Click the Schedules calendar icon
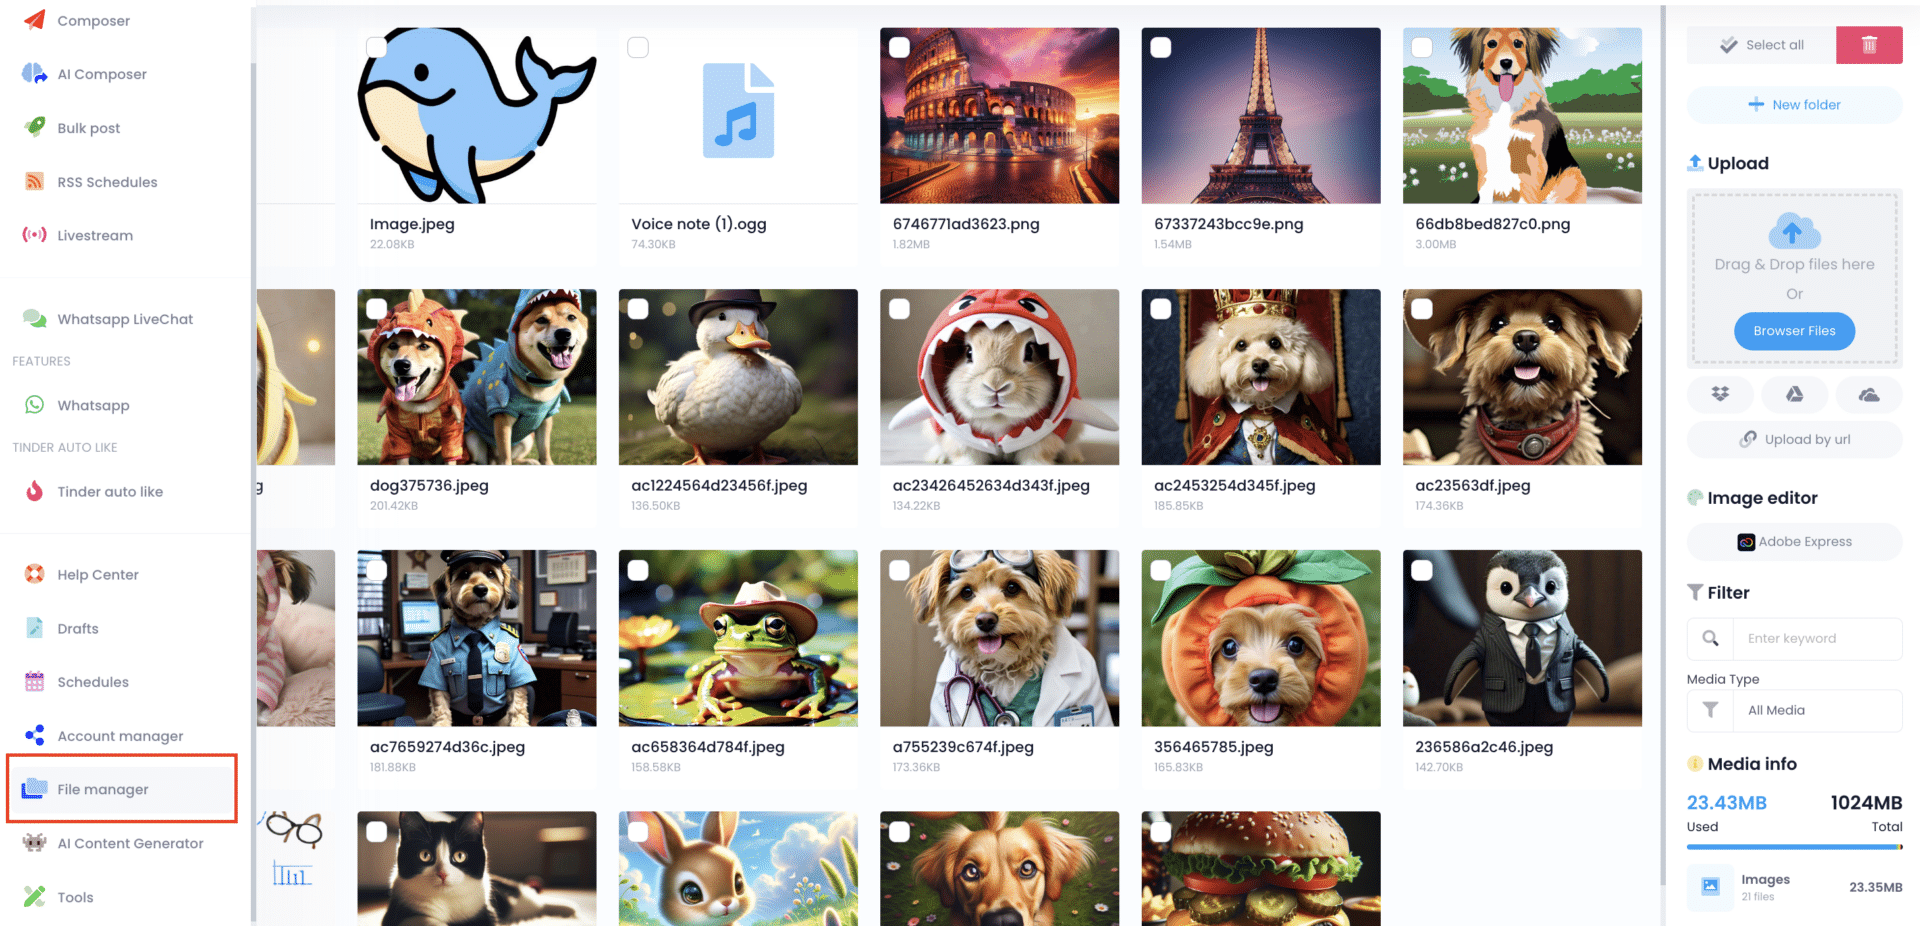The height and width of the screenshot is (926, 1920). tap(35, 681)
